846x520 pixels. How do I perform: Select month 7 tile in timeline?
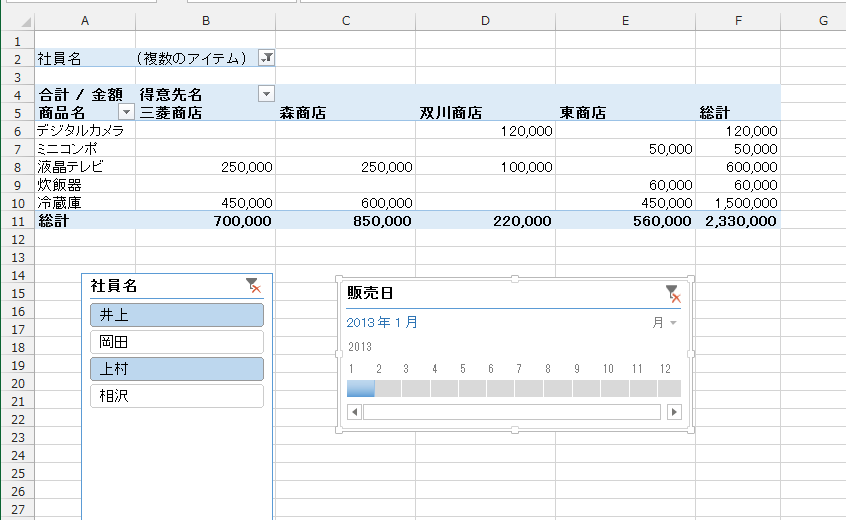[x=529, y=388]
